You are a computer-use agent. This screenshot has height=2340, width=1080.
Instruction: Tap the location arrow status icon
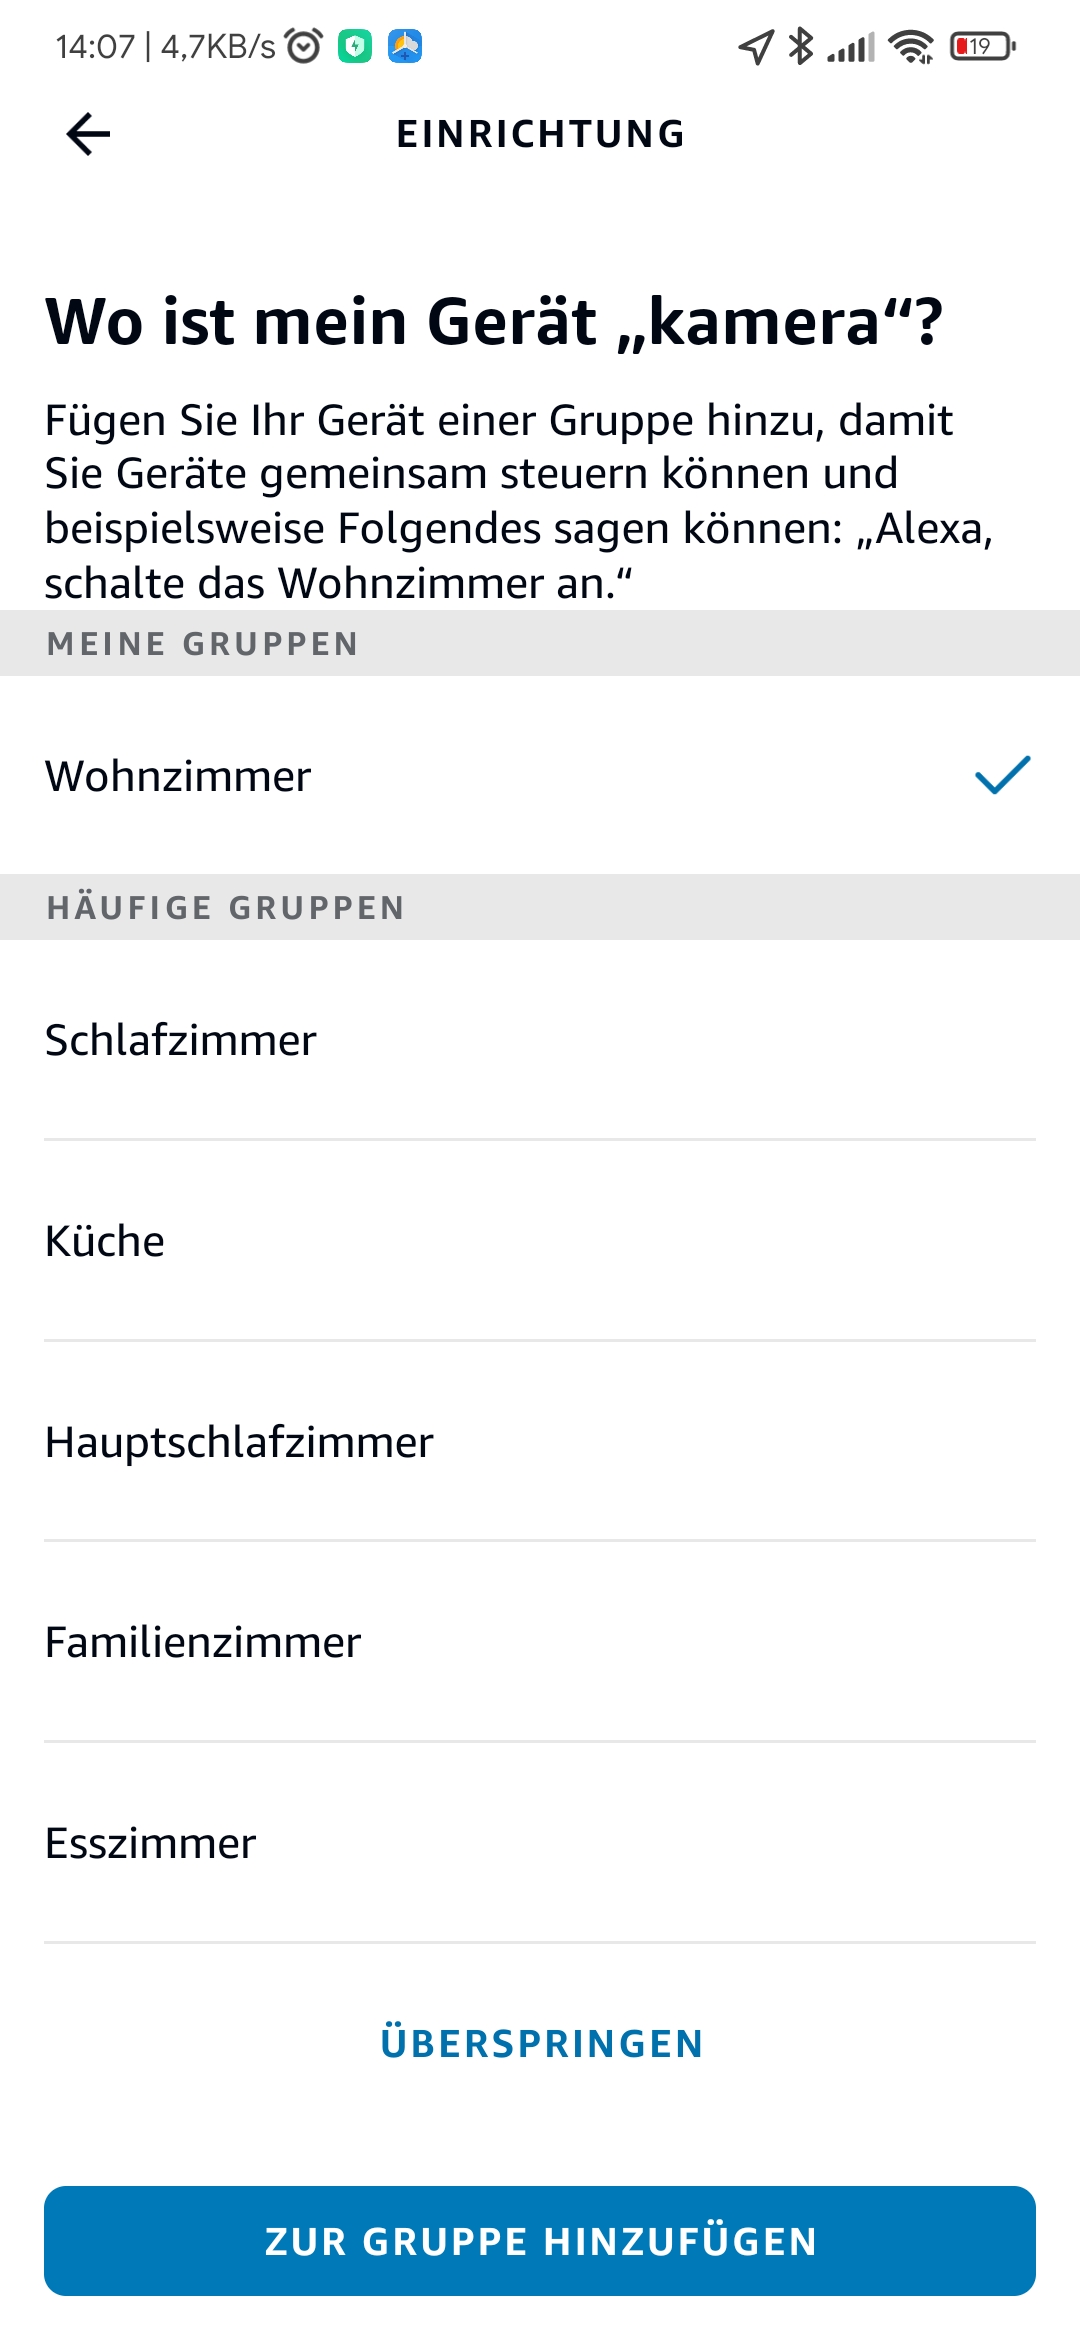756,46
